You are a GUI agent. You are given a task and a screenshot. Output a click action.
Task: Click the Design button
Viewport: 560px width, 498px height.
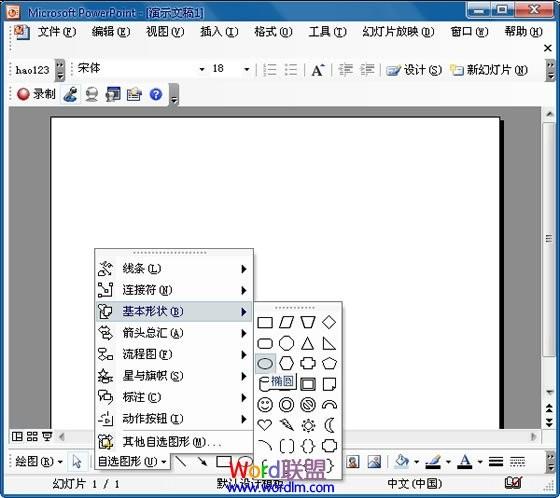[414, 70]
